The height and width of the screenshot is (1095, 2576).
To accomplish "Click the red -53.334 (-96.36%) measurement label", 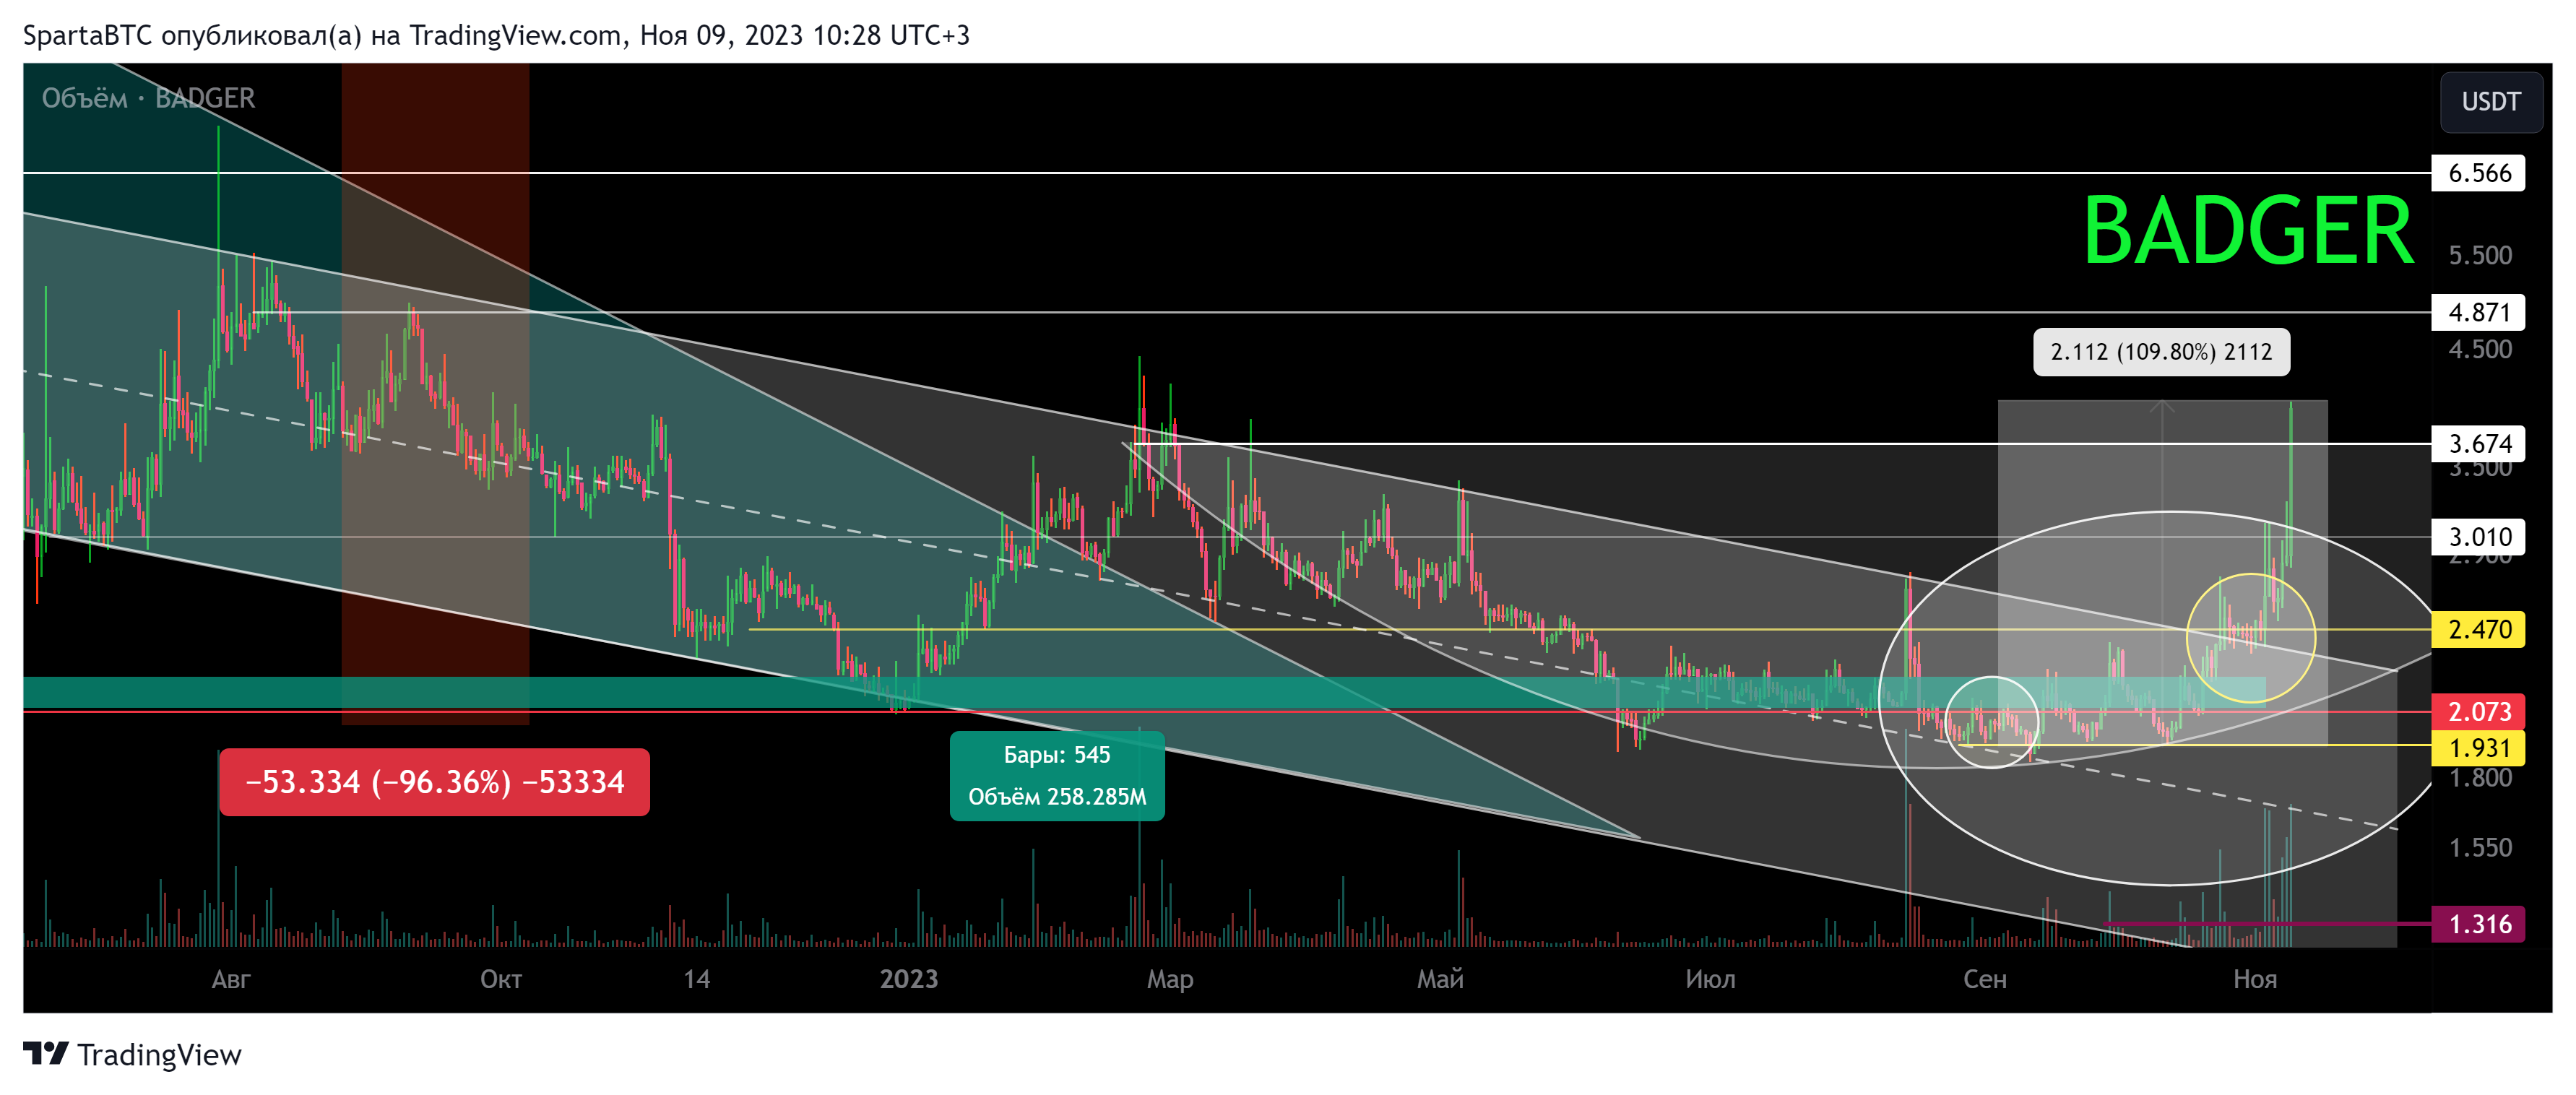I will click(x=434, y=782).
